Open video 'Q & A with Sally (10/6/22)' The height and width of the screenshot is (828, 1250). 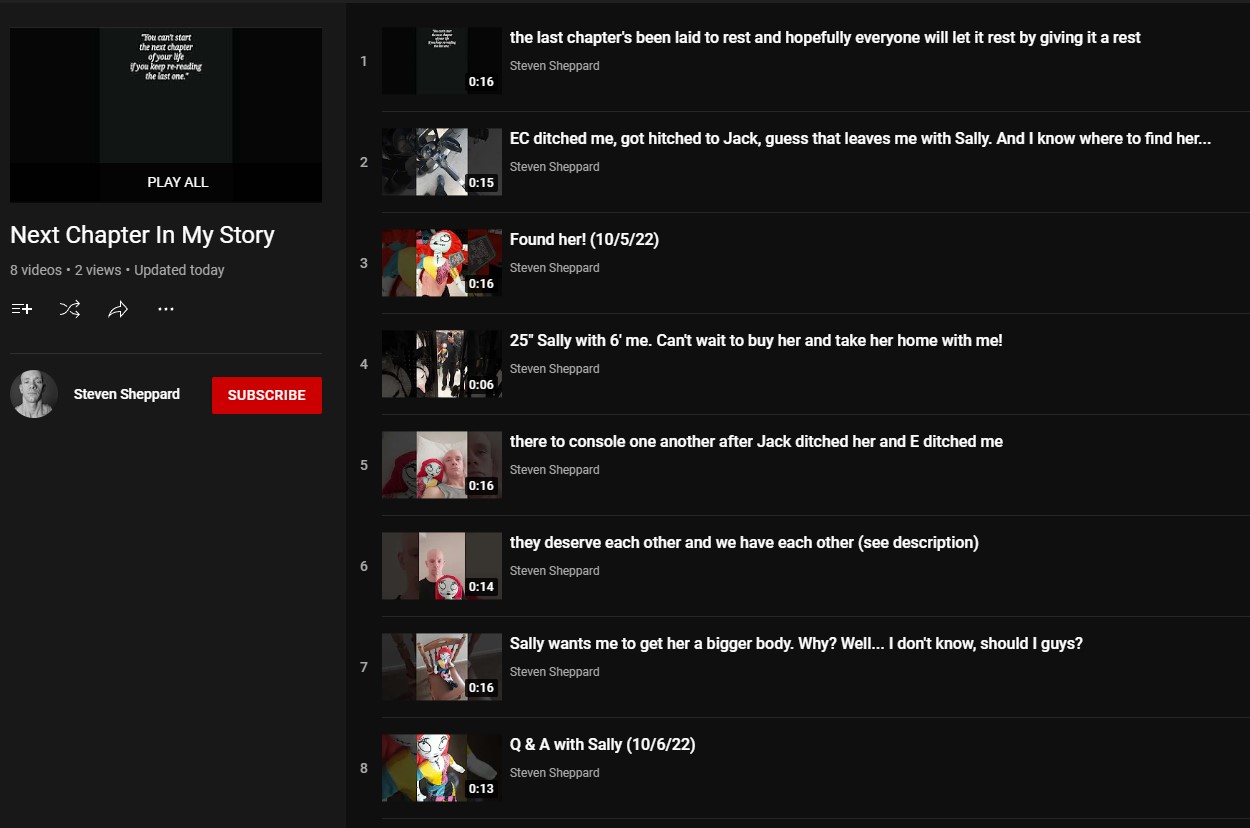602,744
